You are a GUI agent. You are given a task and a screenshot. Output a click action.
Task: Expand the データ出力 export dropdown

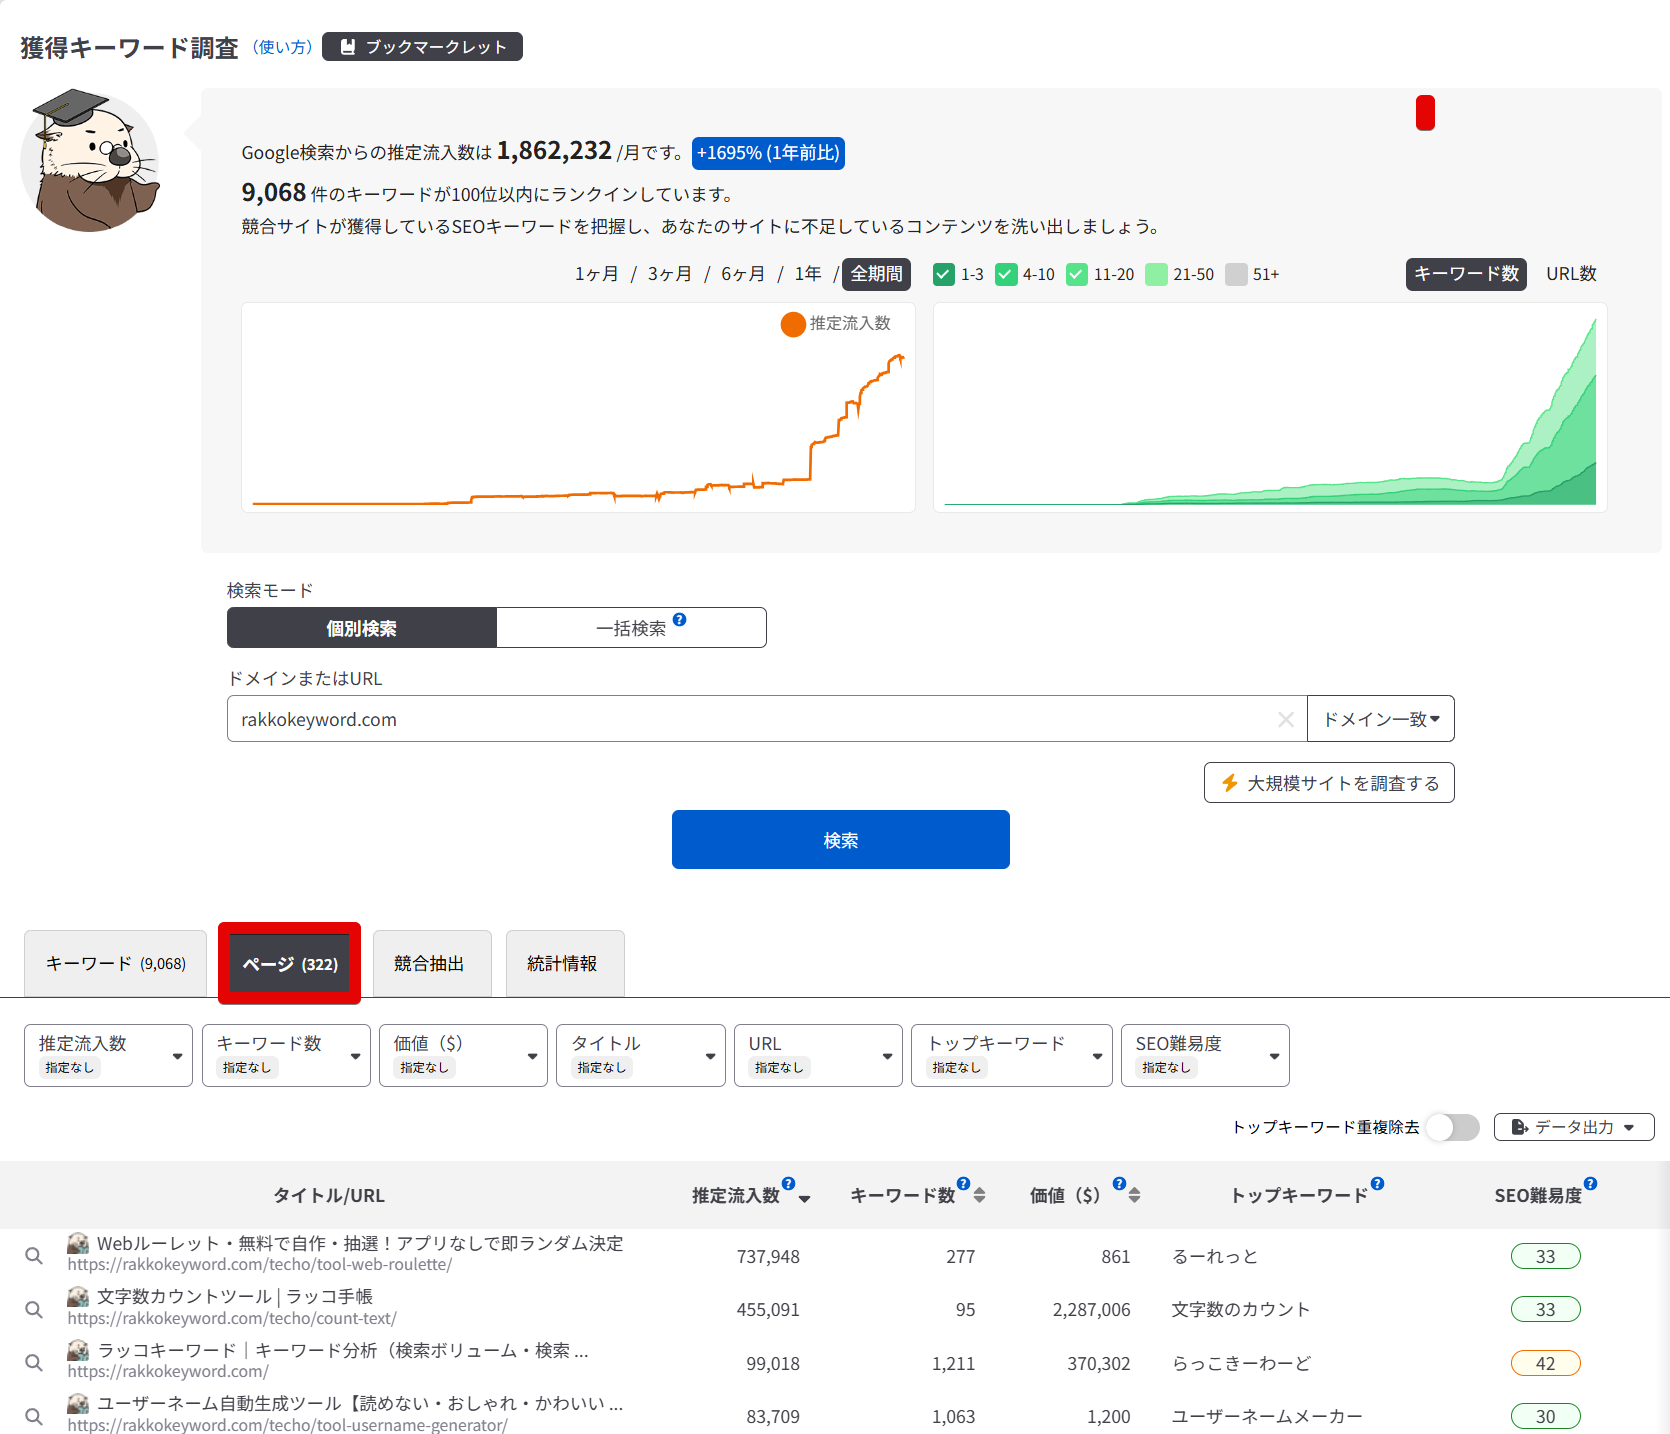pos(1573,1127)
